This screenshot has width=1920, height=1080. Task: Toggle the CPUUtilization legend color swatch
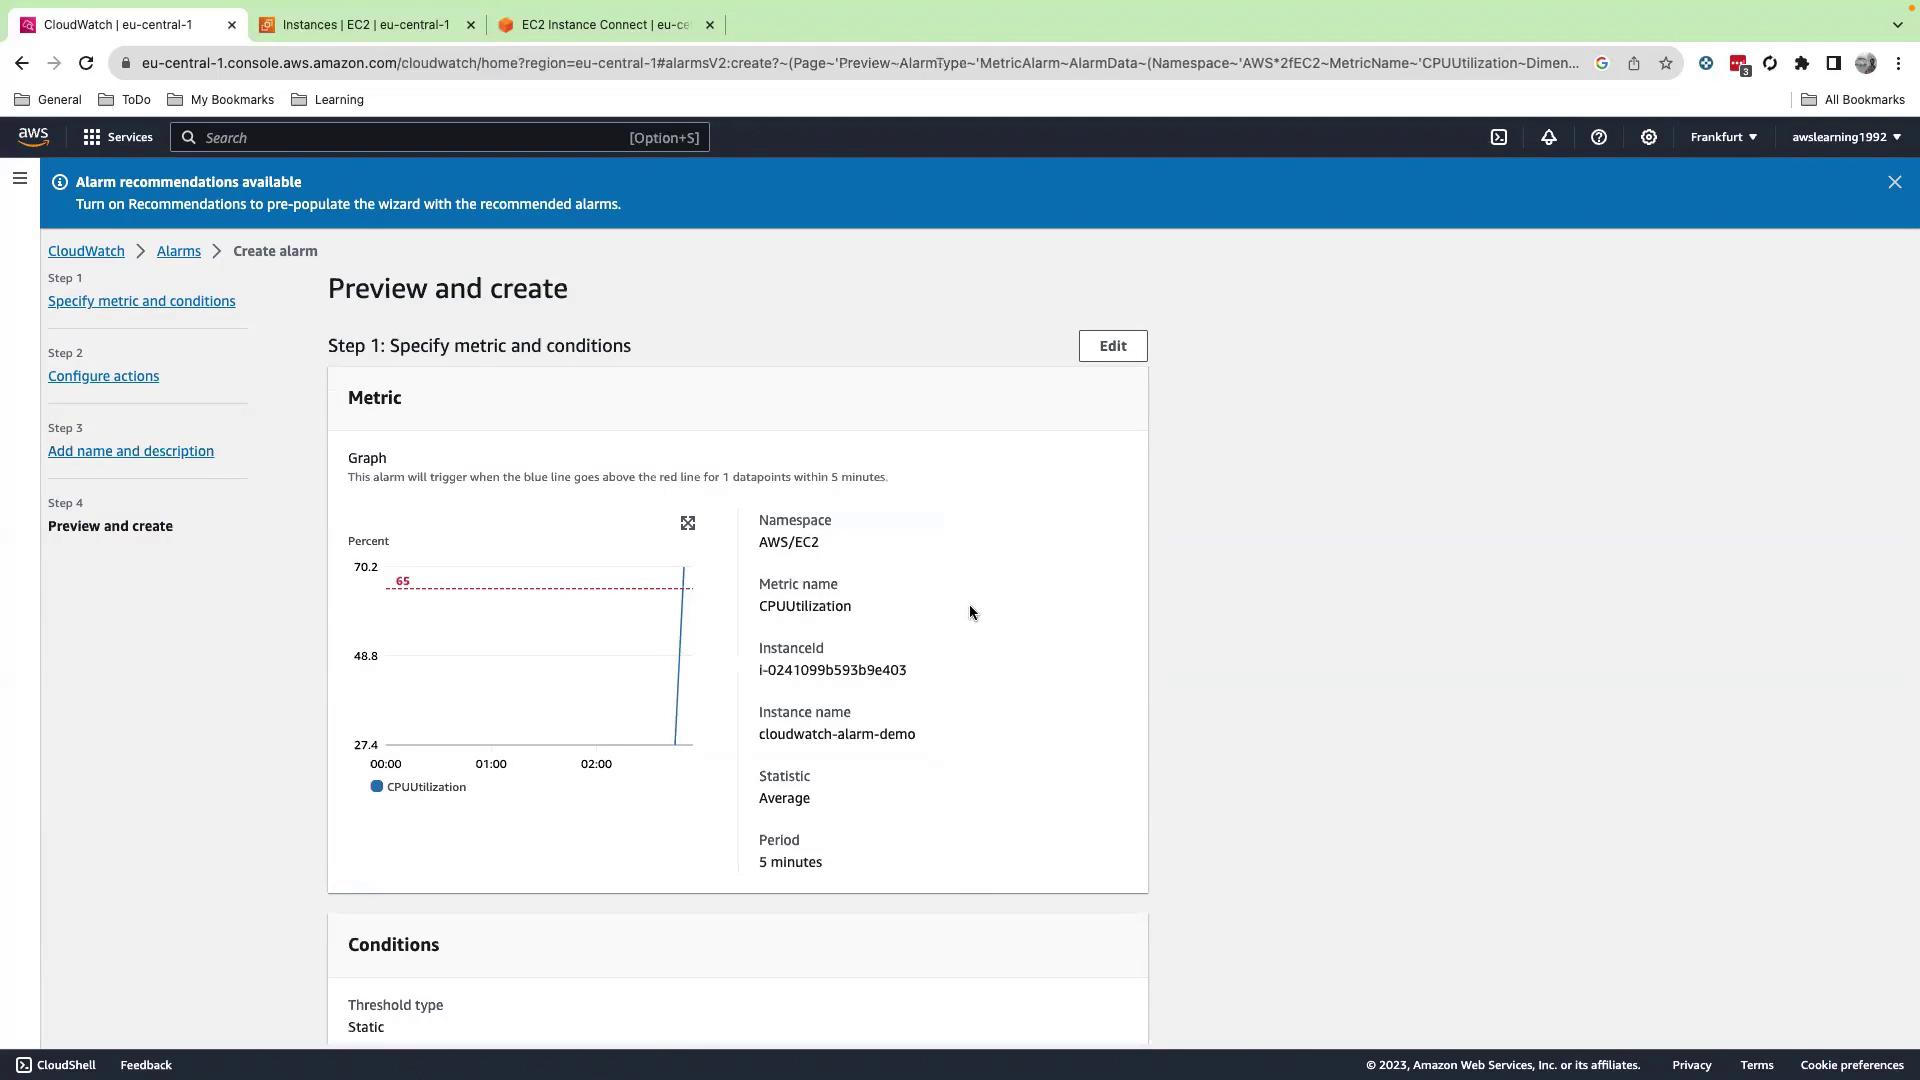(x=377, y=787)
